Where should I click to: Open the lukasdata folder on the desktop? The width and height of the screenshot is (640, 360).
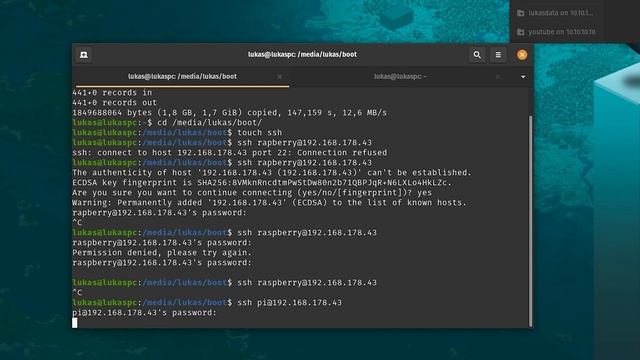pos(555,13)
